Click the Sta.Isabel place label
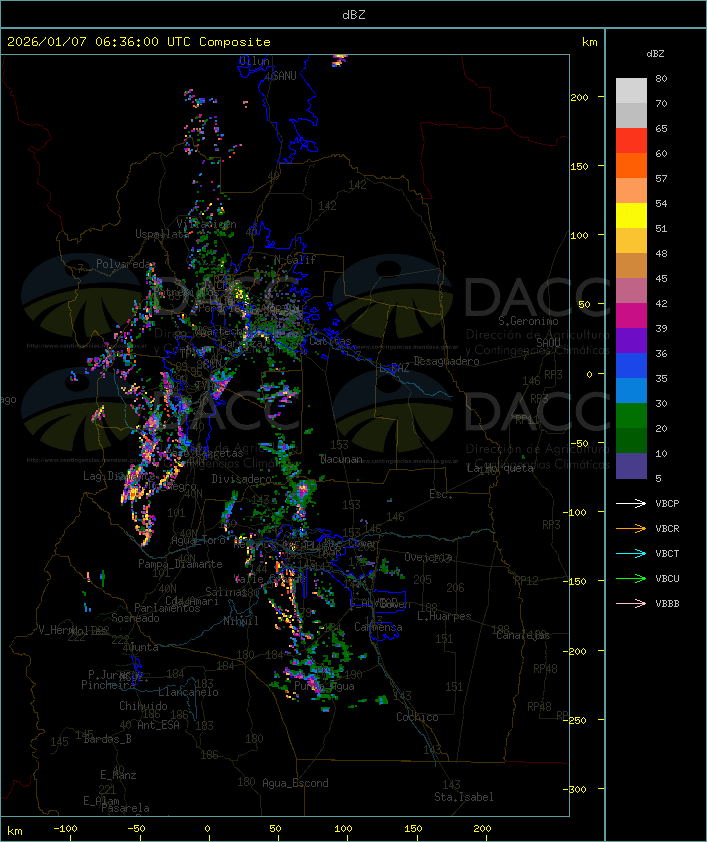Viewport: 707px width, 842px height. coord(464,797)
